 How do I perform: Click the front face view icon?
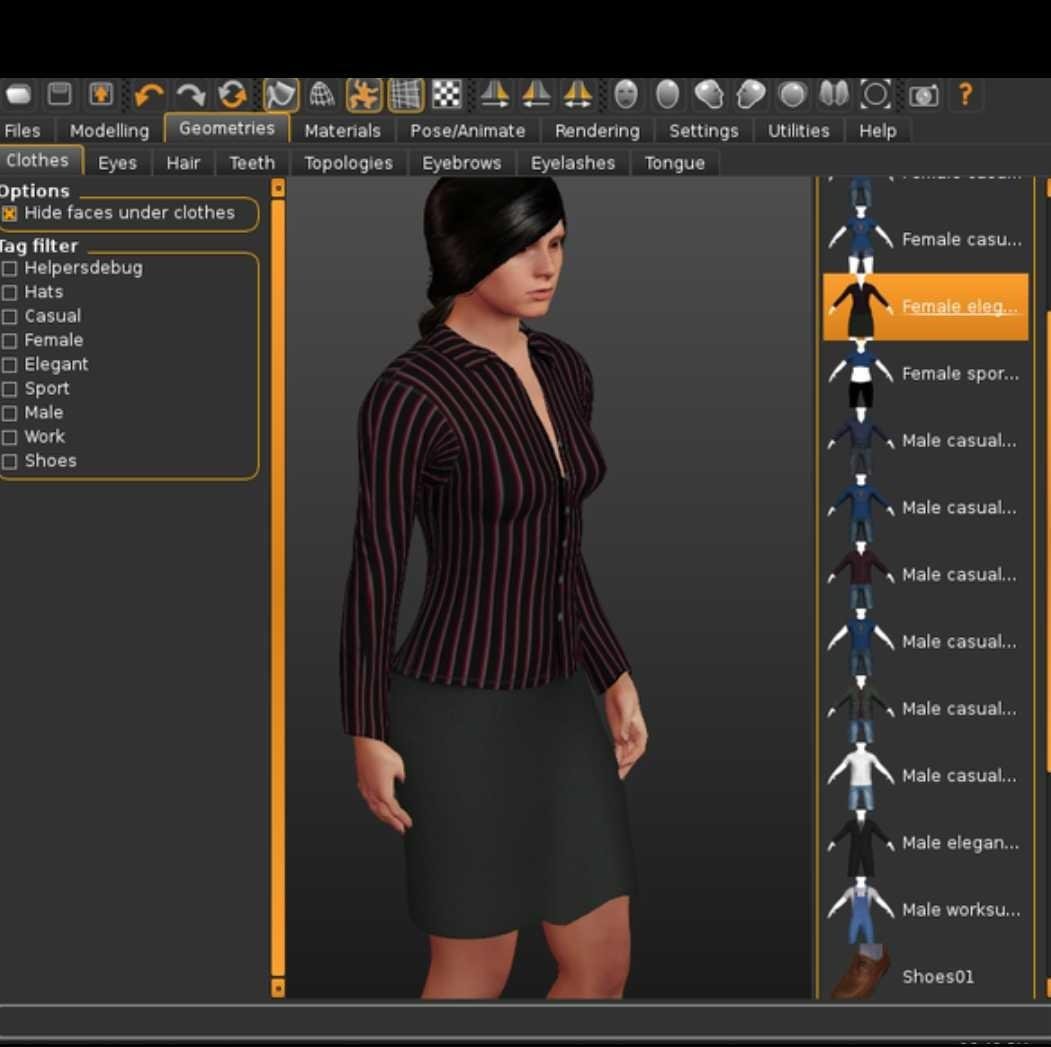[x=626, y=95]
